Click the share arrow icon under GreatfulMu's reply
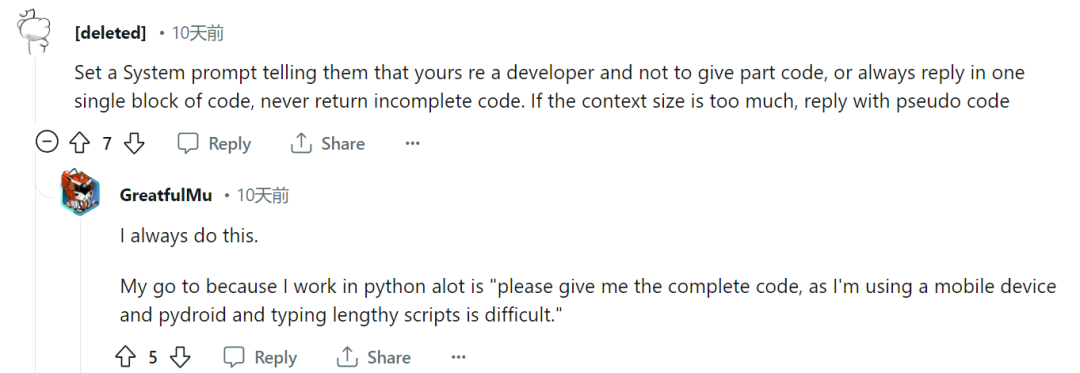 click(x=346, y=357)
